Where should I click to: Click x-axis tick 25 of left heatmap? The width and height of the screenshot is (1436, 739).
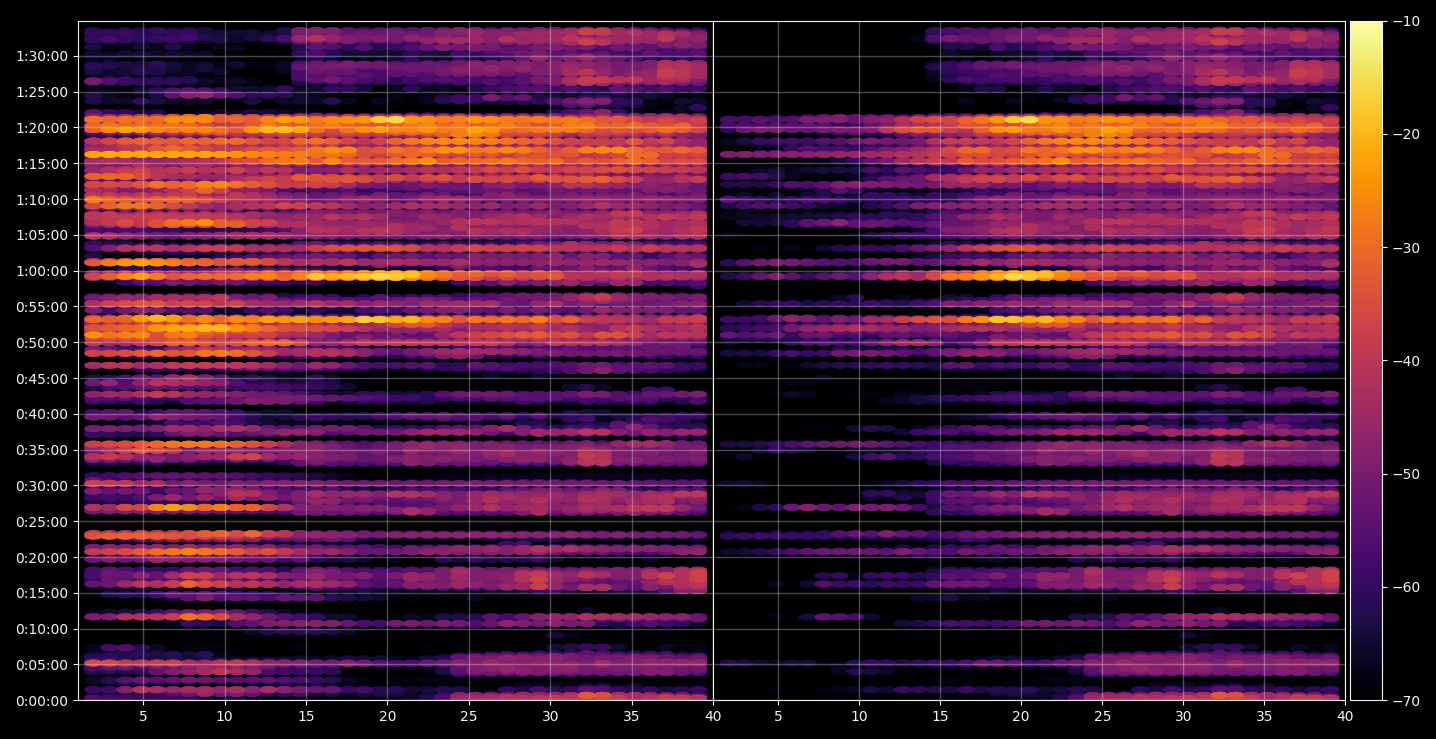(x=469, y=716)
